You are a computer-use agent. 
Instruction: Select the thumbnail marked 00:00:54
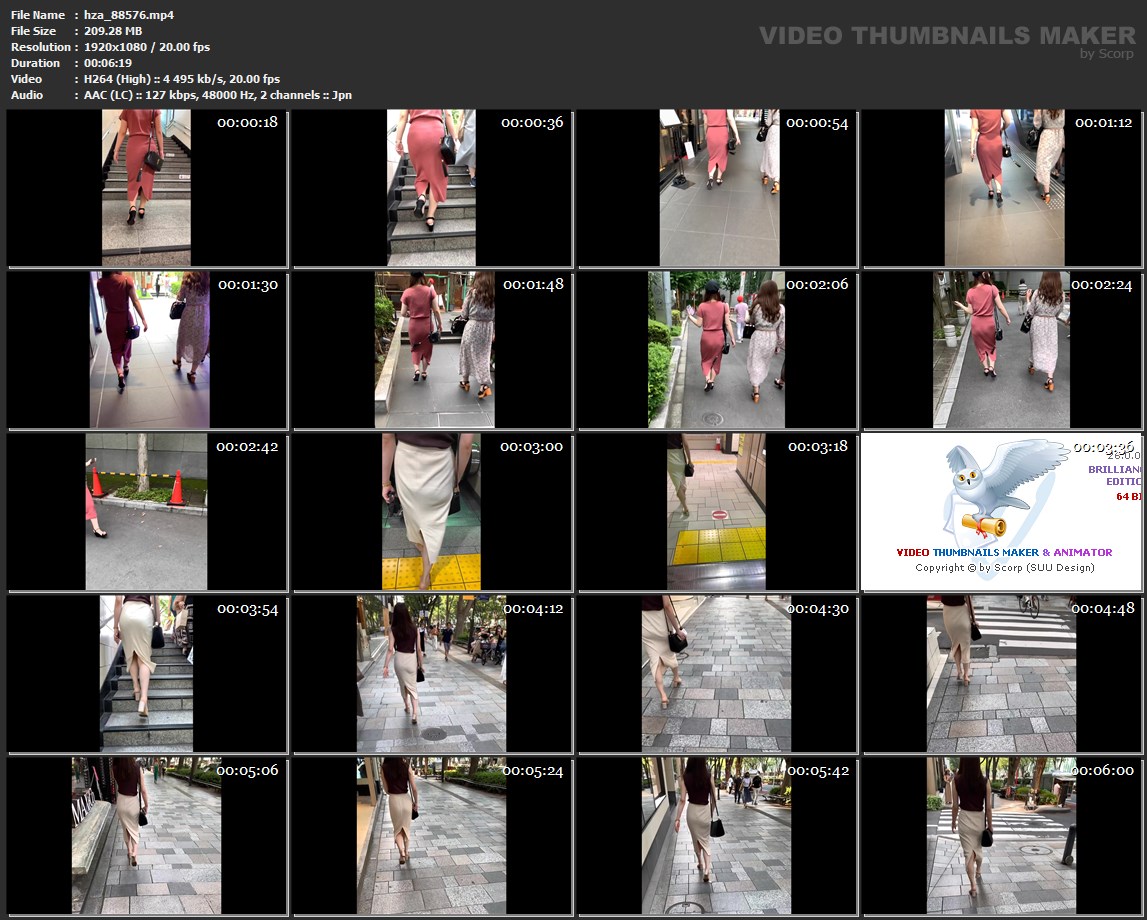(x=717, y=188)
